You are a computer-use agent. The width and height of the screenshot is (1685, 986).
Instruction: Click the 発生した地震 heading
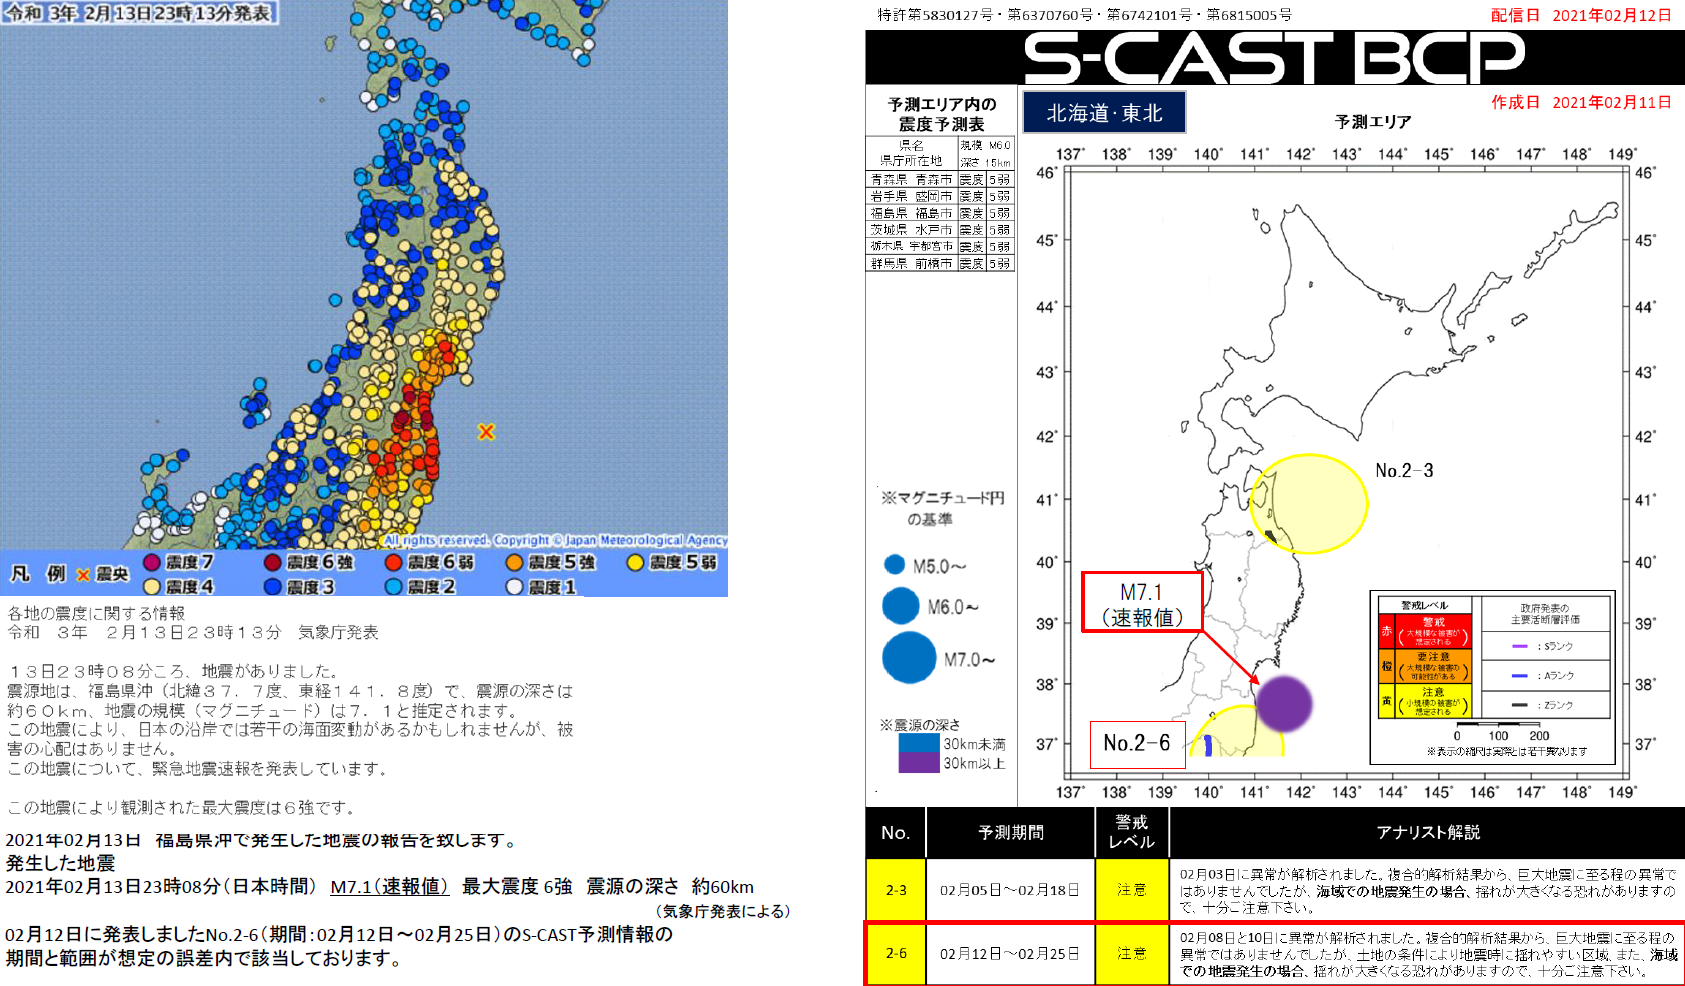coord(60,863)
